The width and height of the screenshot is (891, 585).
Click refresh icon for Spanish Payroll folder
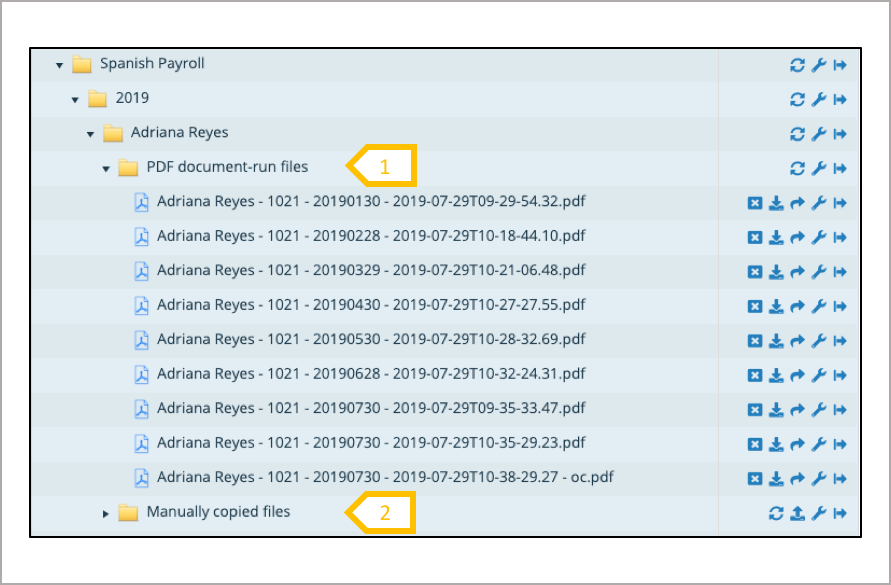797,65
